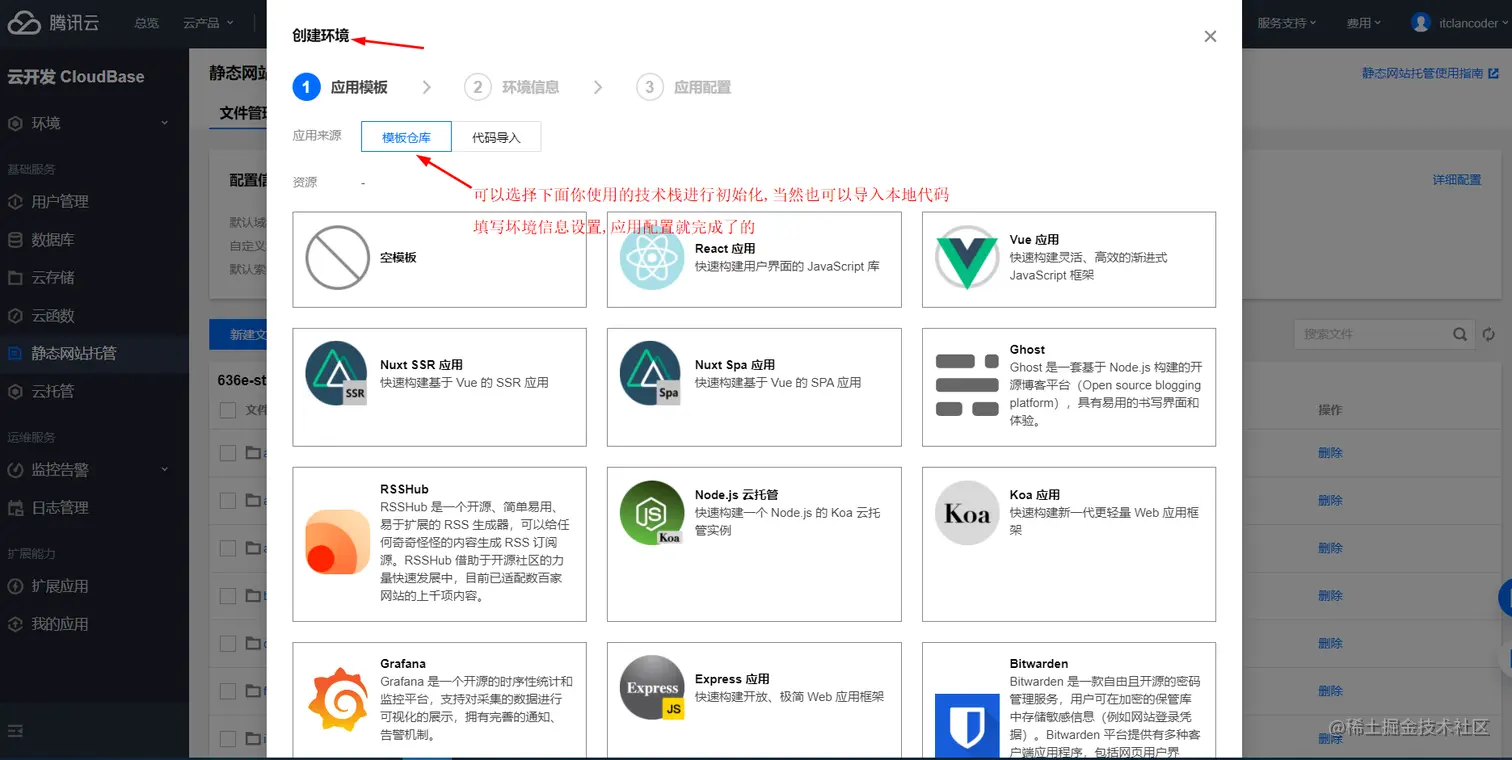The image size is (1512, 760).
Task: Click the Nuxt SSR 应用 logo
Action: click(x=337, y=373)
